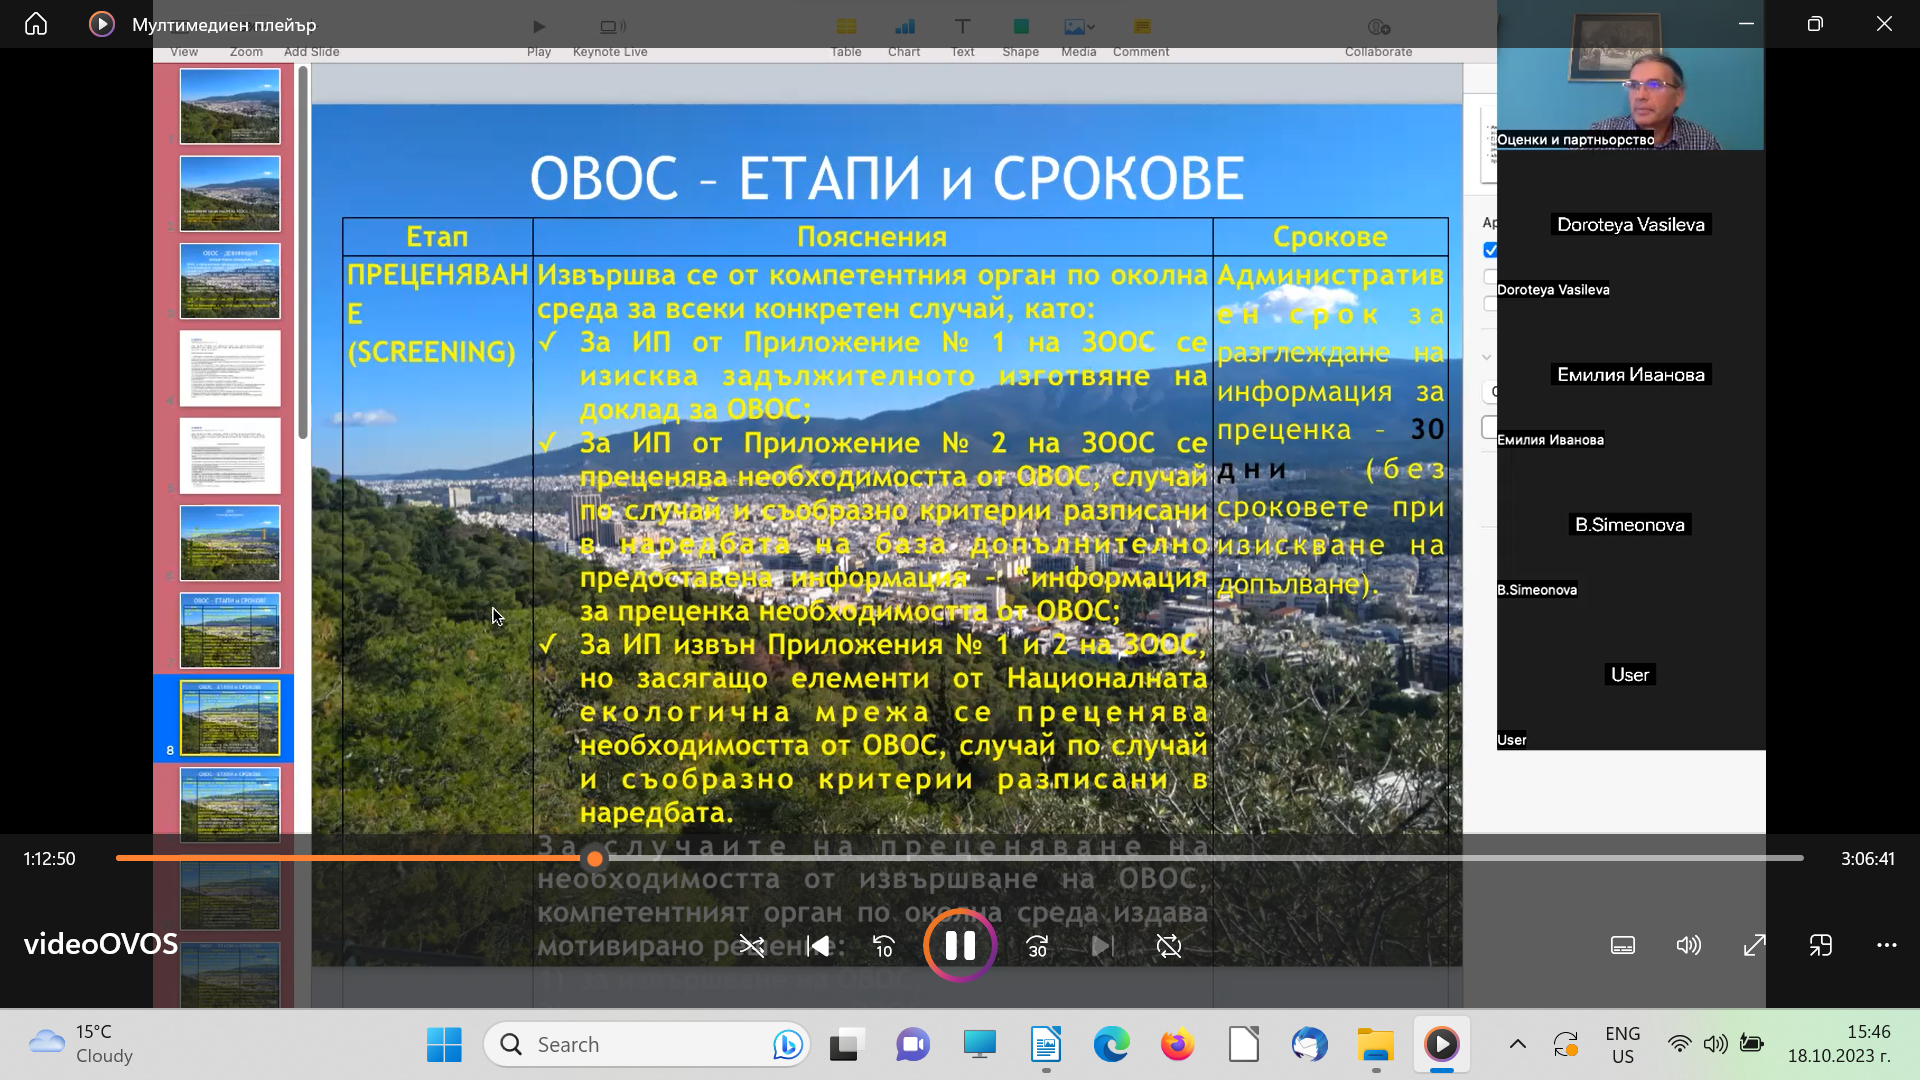Skip forward 30 seconds
Viewport: 1920px width, 1080px height.
pyautogui.click(x=1037, y=946)
